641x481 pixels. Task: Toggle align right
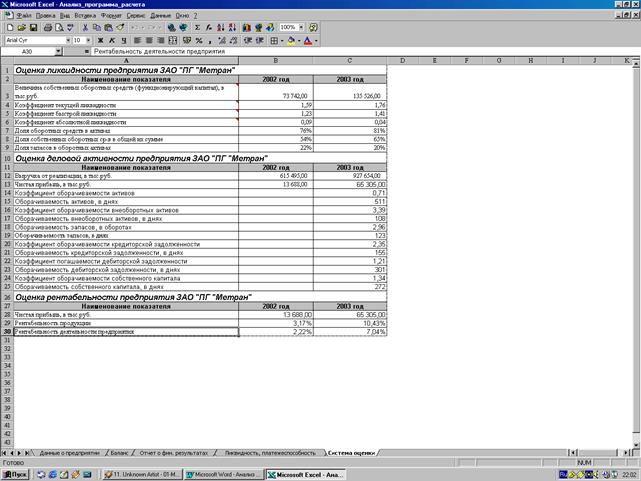coord(161,40)
